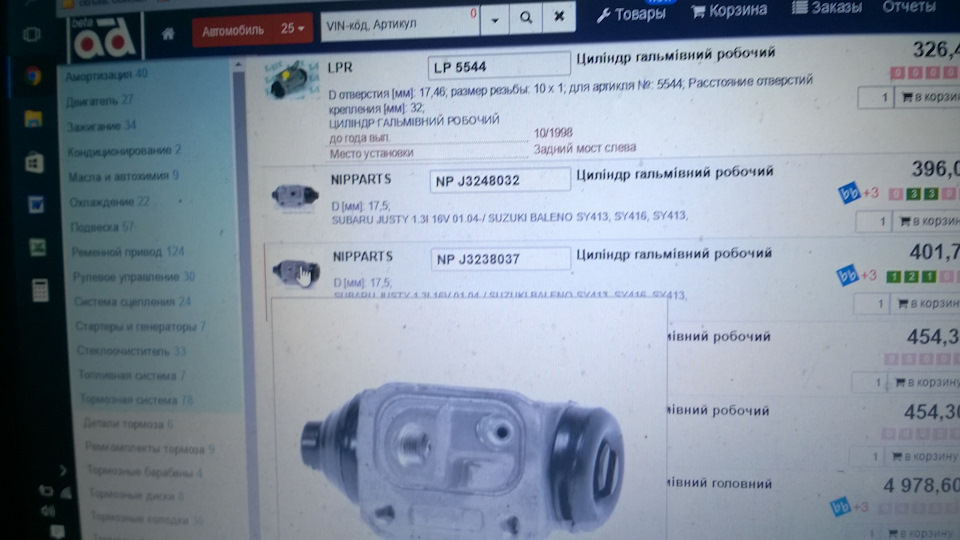Click the LPR cylinder product thumbnail
Viewport: 960px width, 540px height.
coord(293,80)
